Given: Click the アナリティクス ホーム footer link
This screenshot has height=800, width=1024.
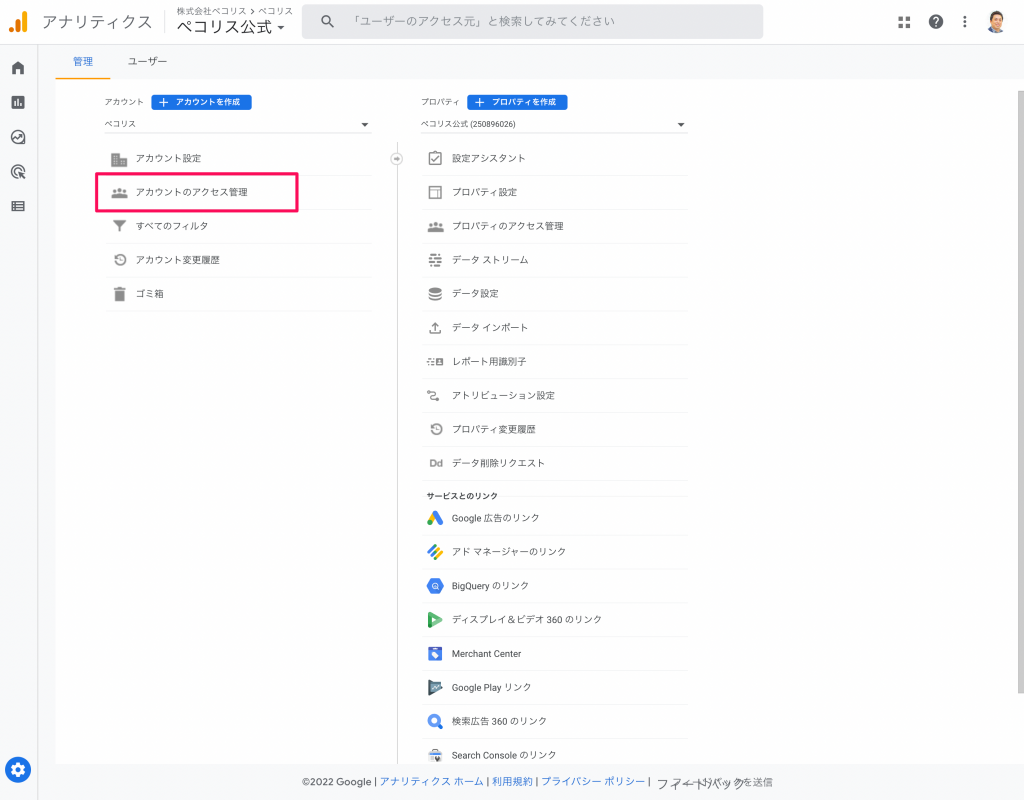Looking at the screenshot, I should click(x=432, y=782).
